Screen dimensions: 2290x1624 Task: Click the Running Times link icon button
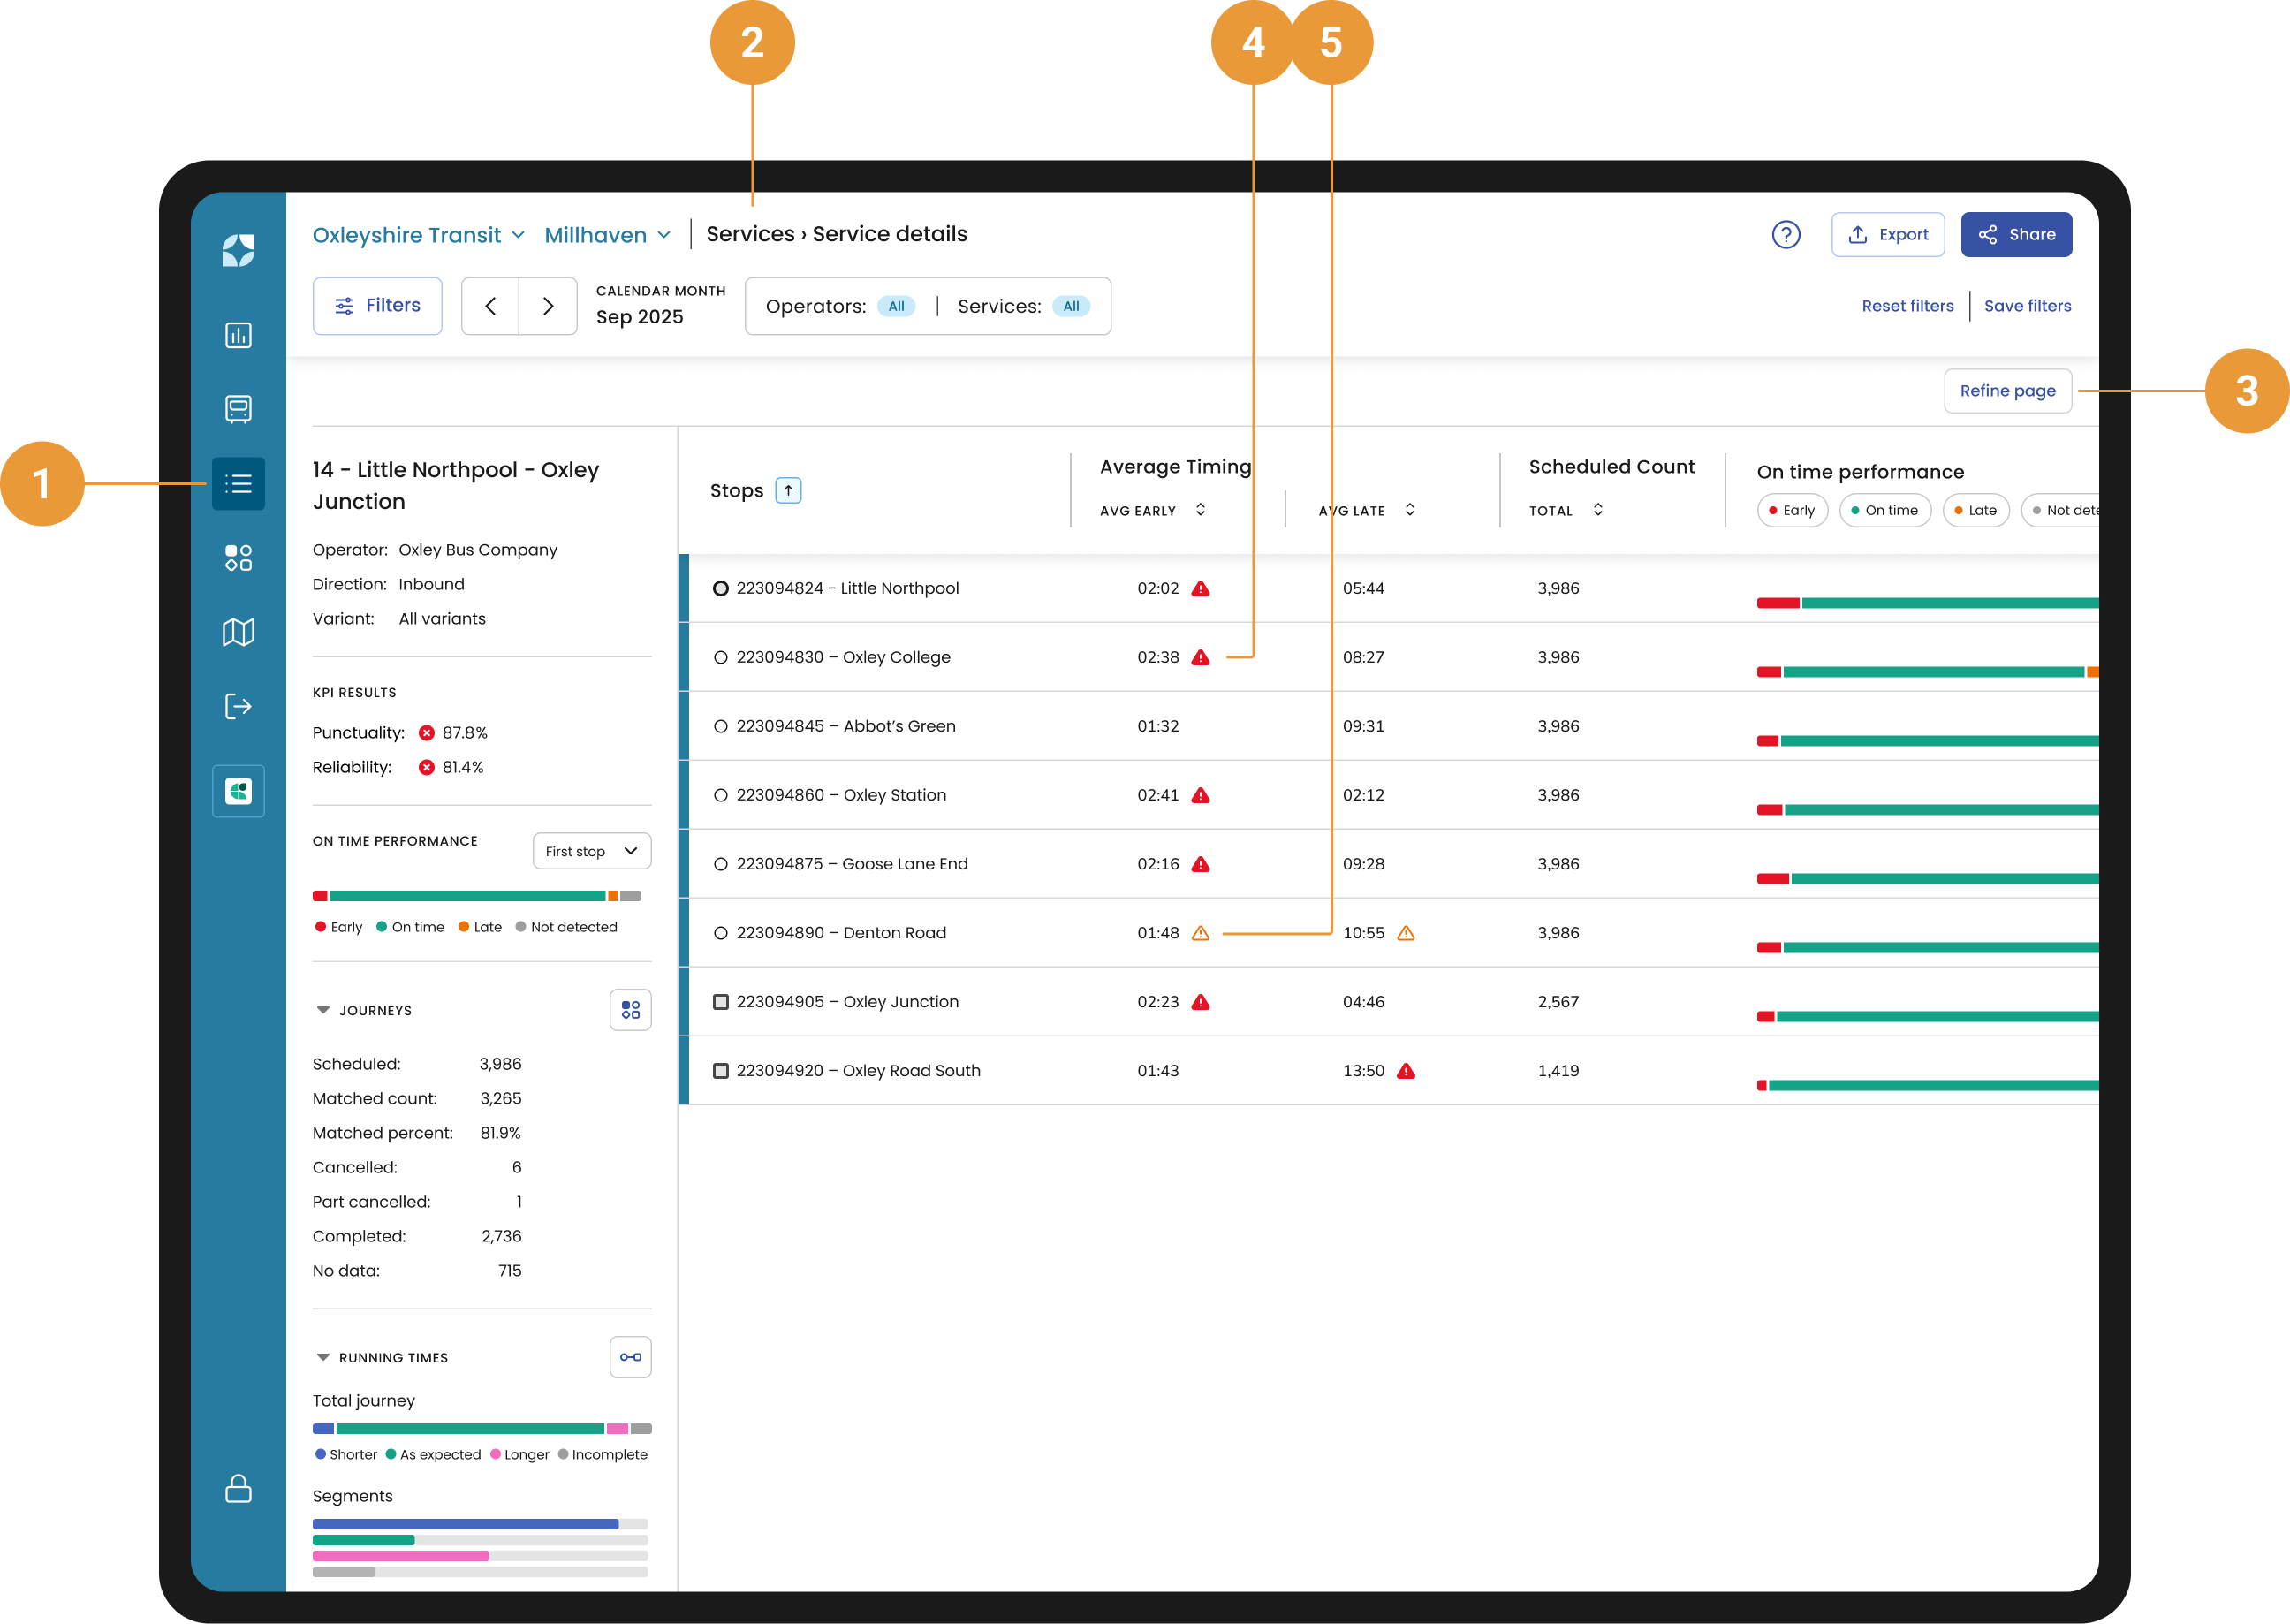(630, 1357)
